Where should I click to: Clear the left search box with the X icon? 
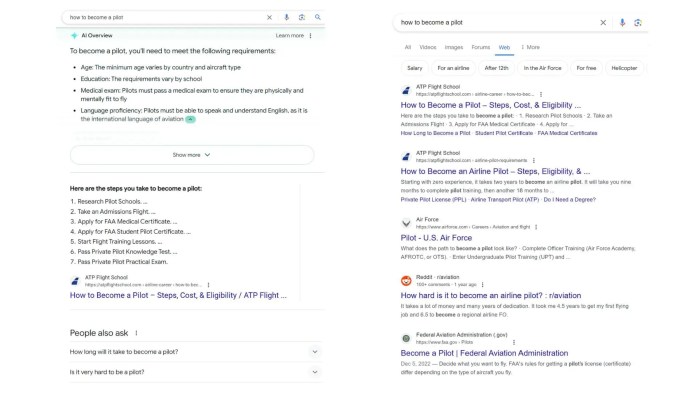[x=269, y=17]
